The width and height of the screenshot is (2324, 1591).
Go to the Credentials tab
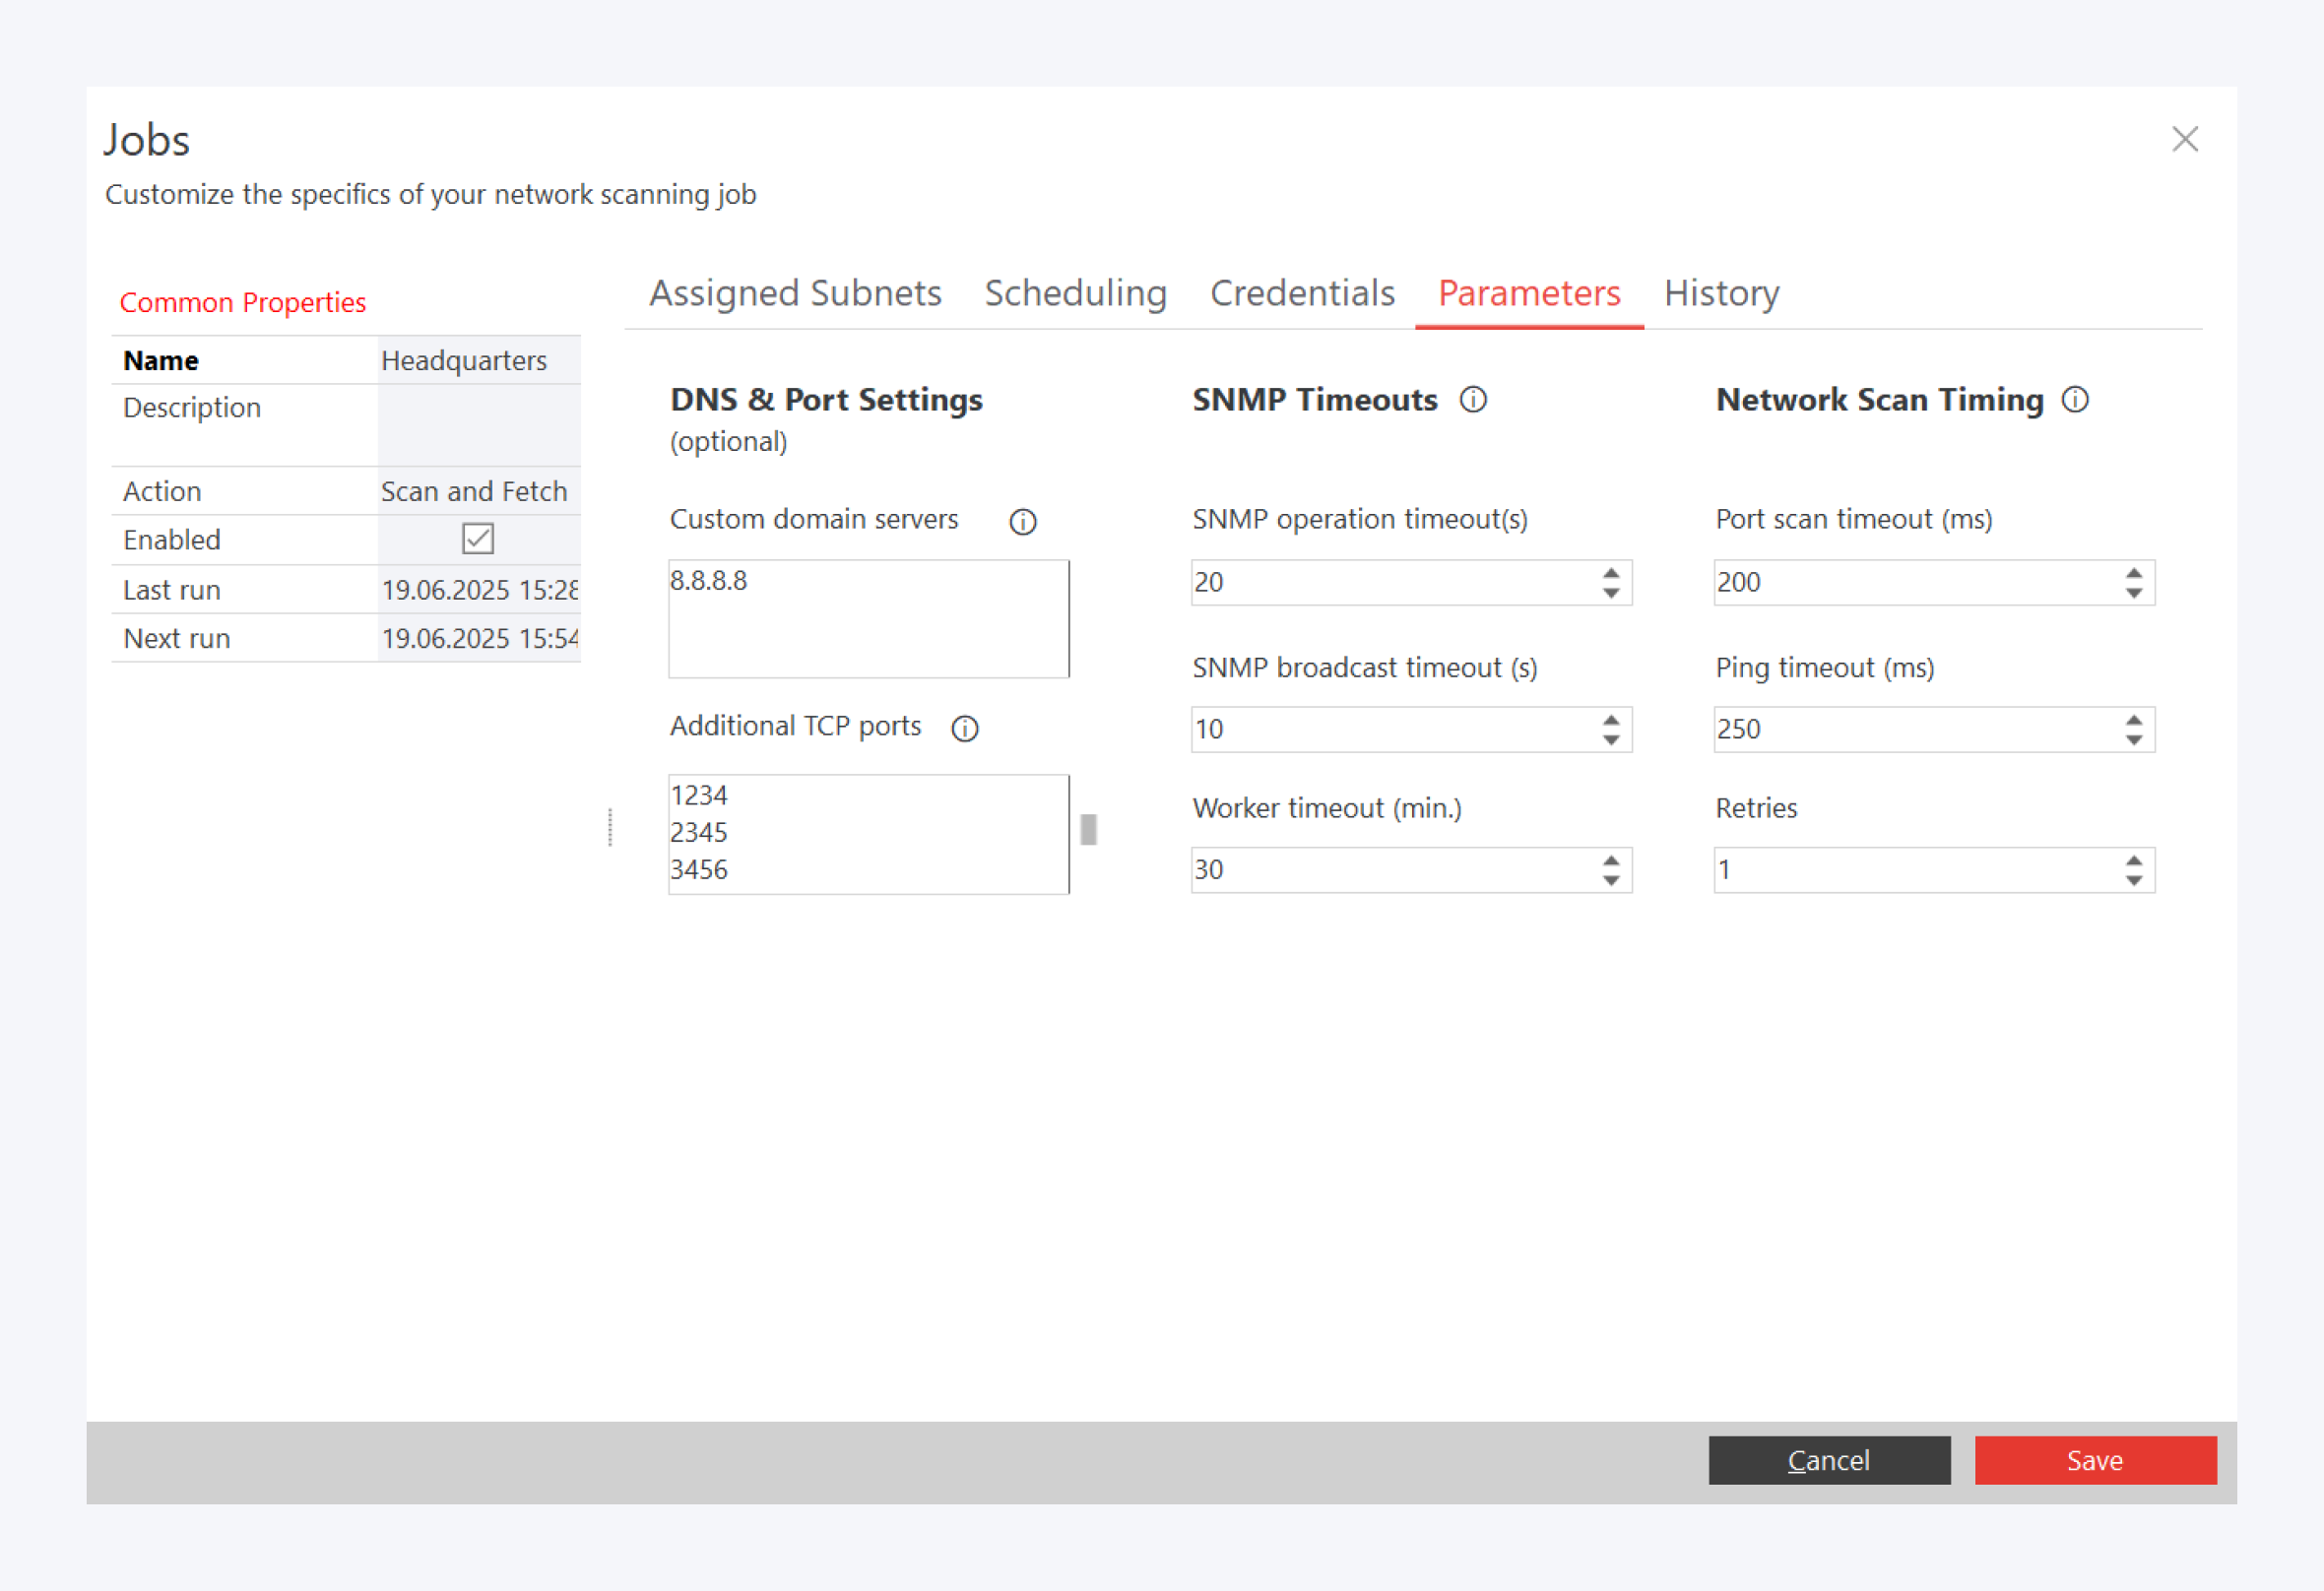1301,293
